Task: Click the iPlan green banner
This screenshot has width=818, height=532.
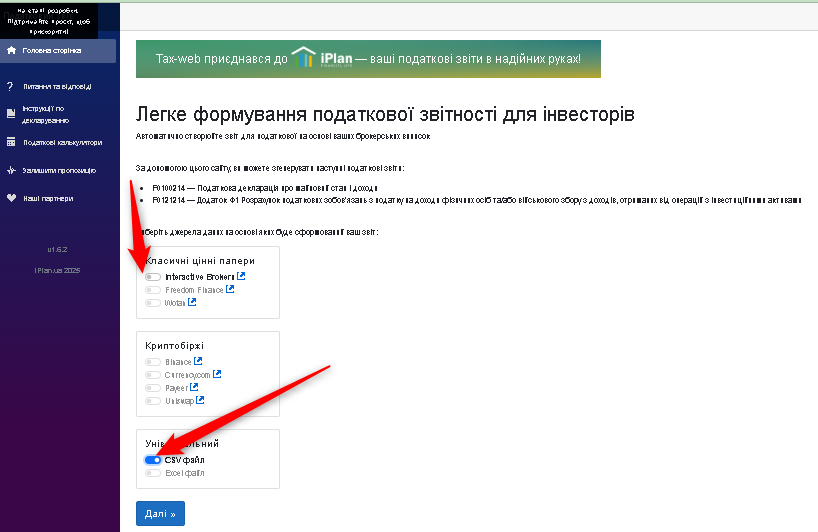Action: 368,59
